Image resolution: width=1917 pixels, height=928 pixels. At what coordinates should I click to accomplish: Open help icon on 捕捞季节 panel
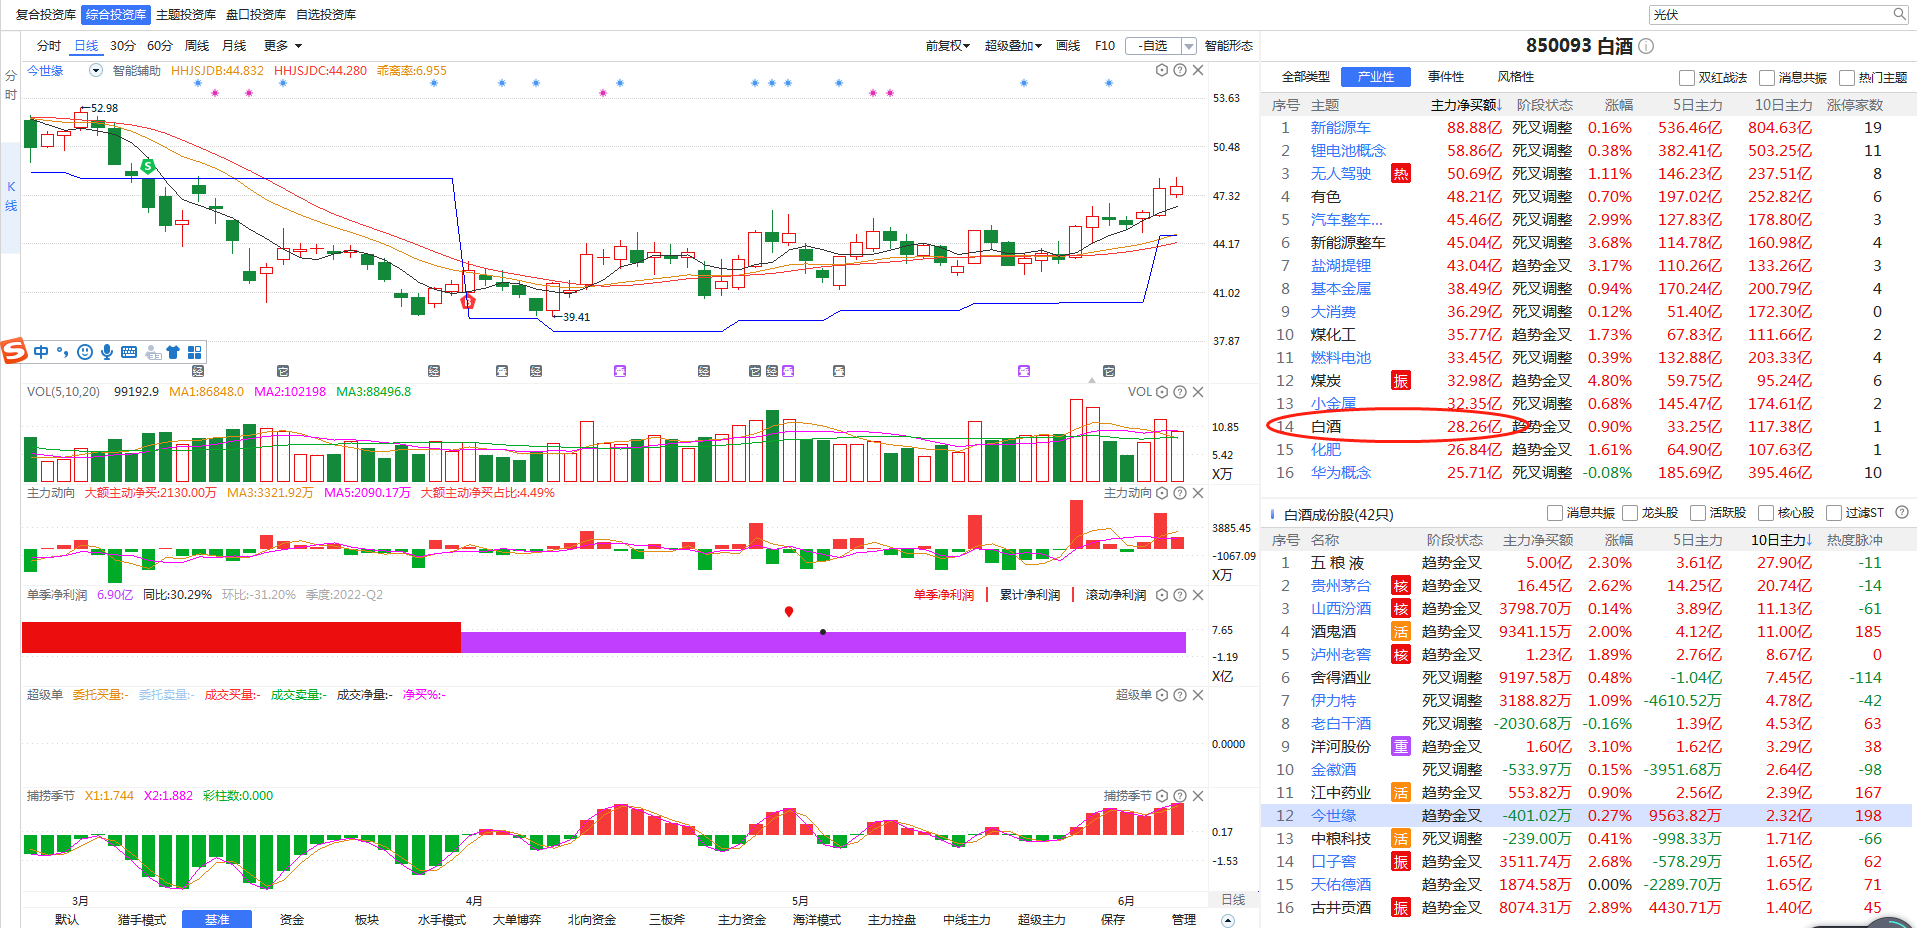1180,796
